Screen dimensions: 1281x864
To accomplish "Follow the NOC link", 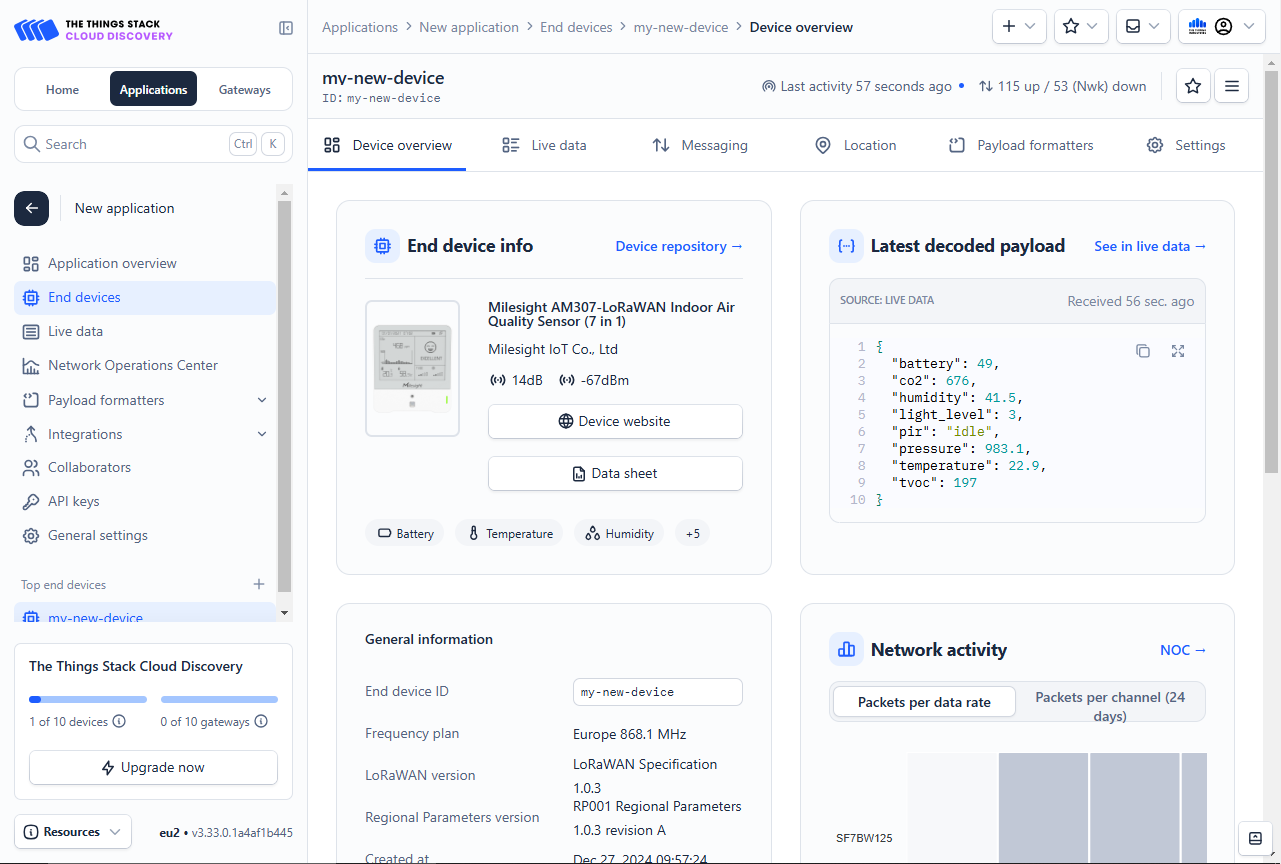I will click(1183, 650).
